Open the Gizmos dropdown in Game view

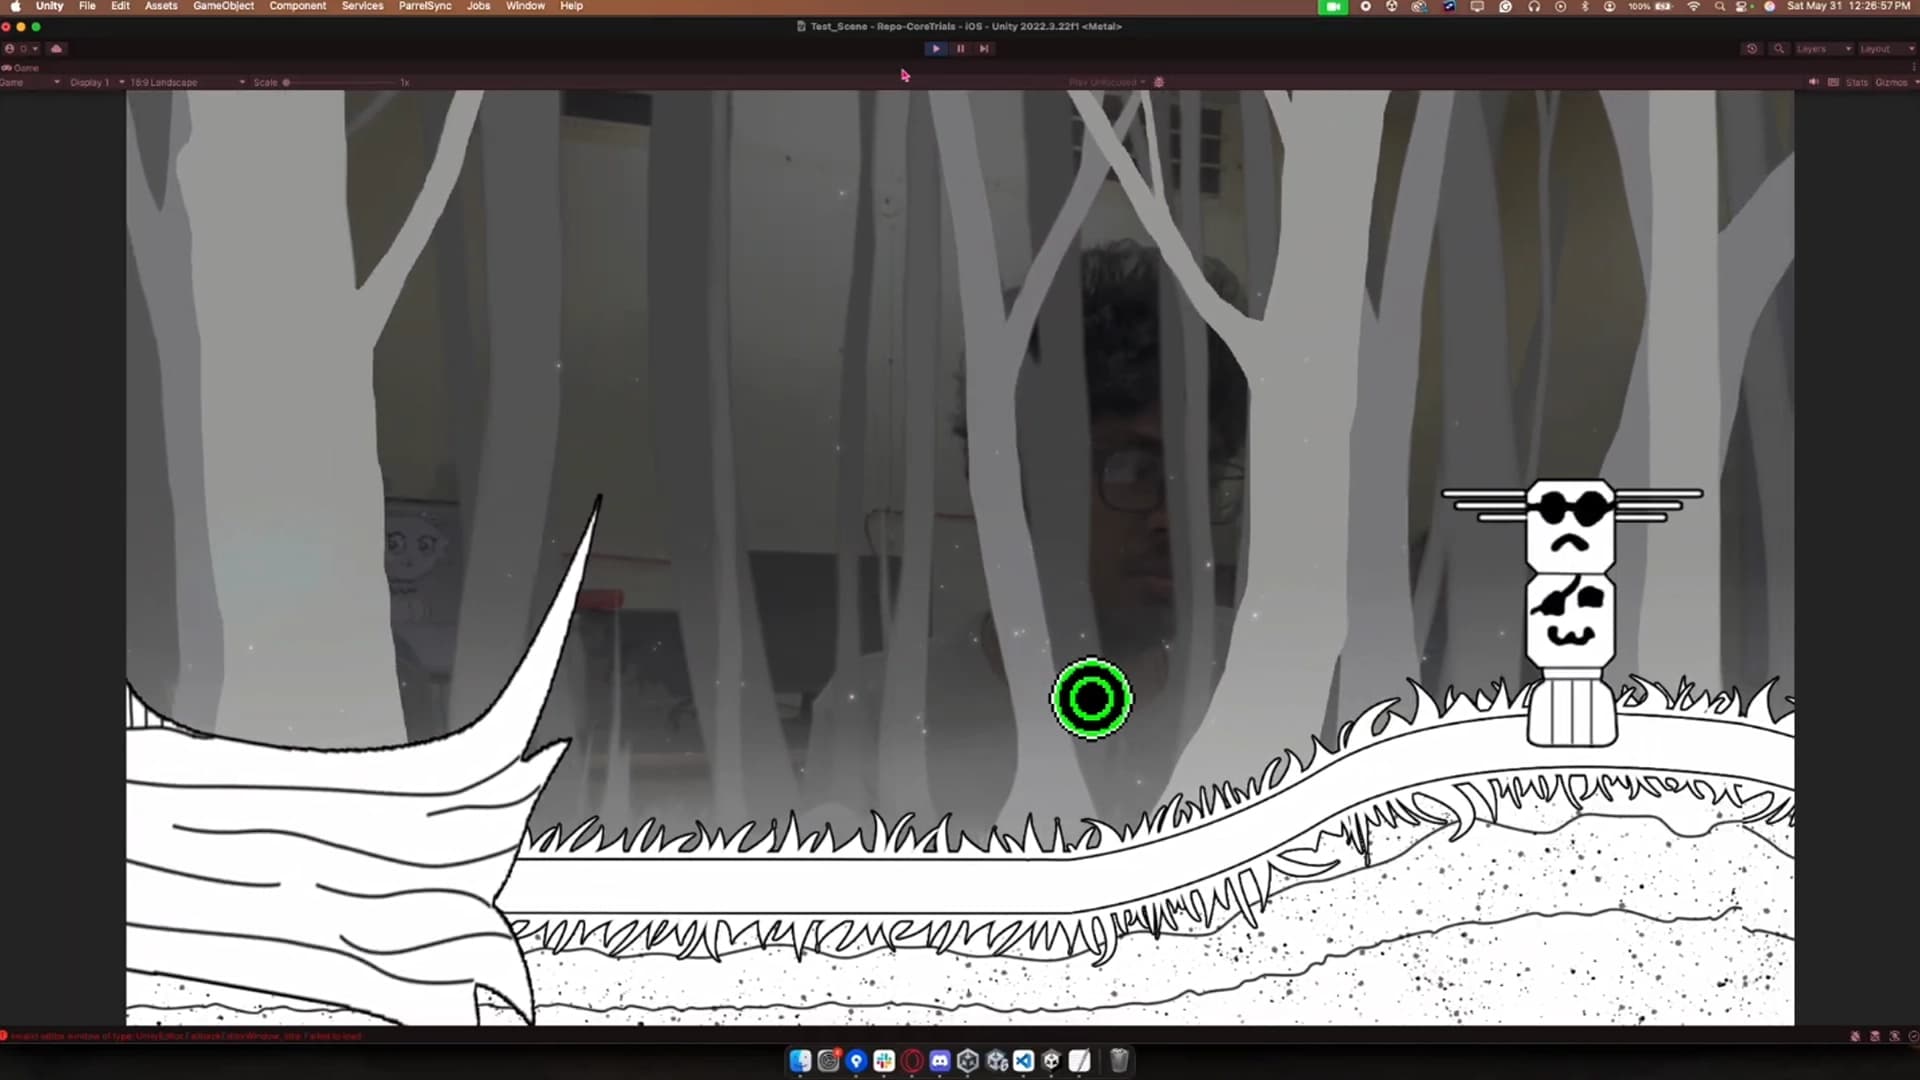coord(1893,82)
